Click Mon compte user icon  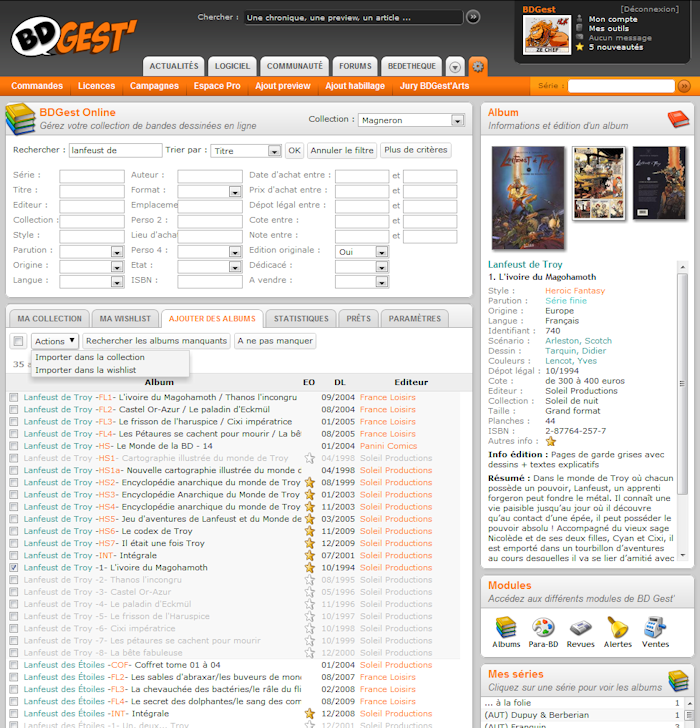579,19
